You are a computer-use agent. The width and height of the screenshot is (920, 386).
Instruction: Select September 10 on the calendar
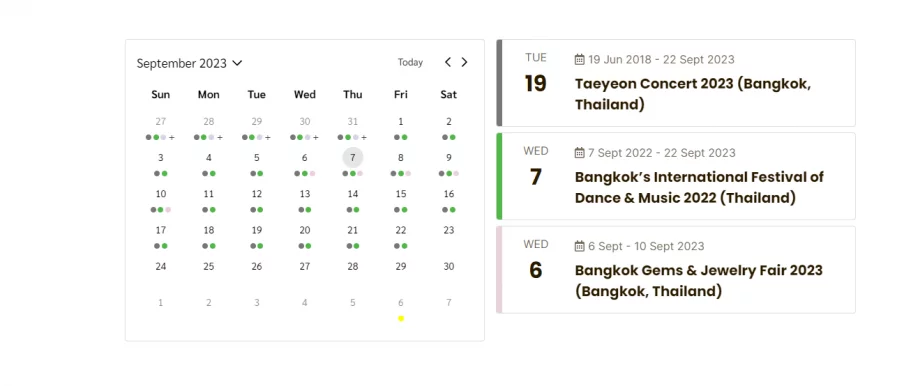161,194
